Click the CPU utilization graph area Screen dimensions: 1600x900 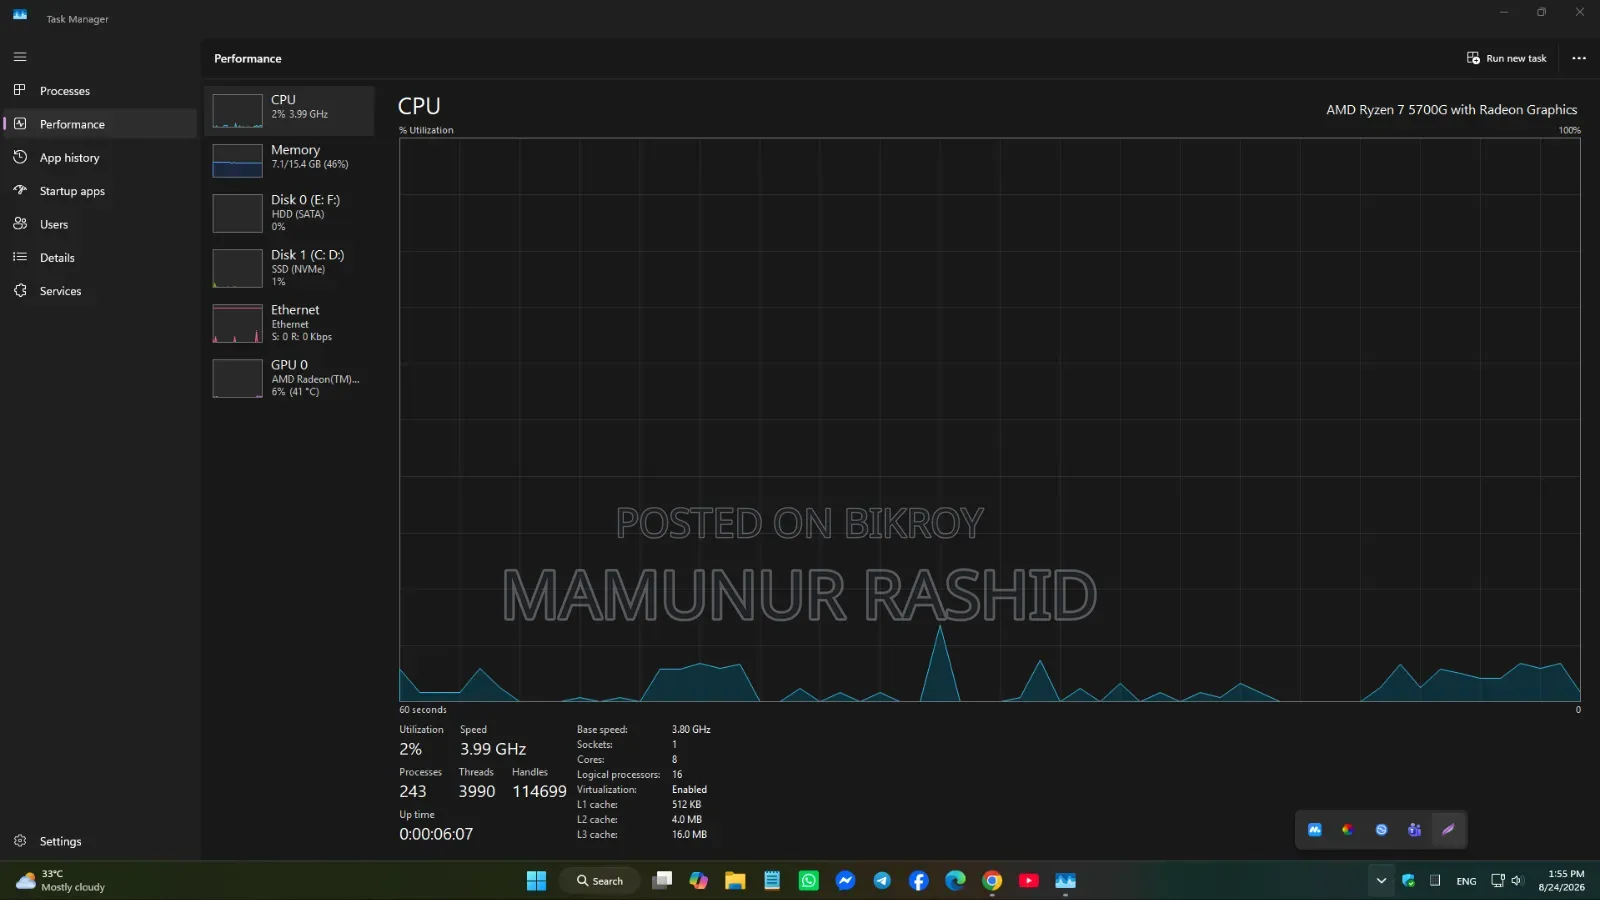(990, 420)
